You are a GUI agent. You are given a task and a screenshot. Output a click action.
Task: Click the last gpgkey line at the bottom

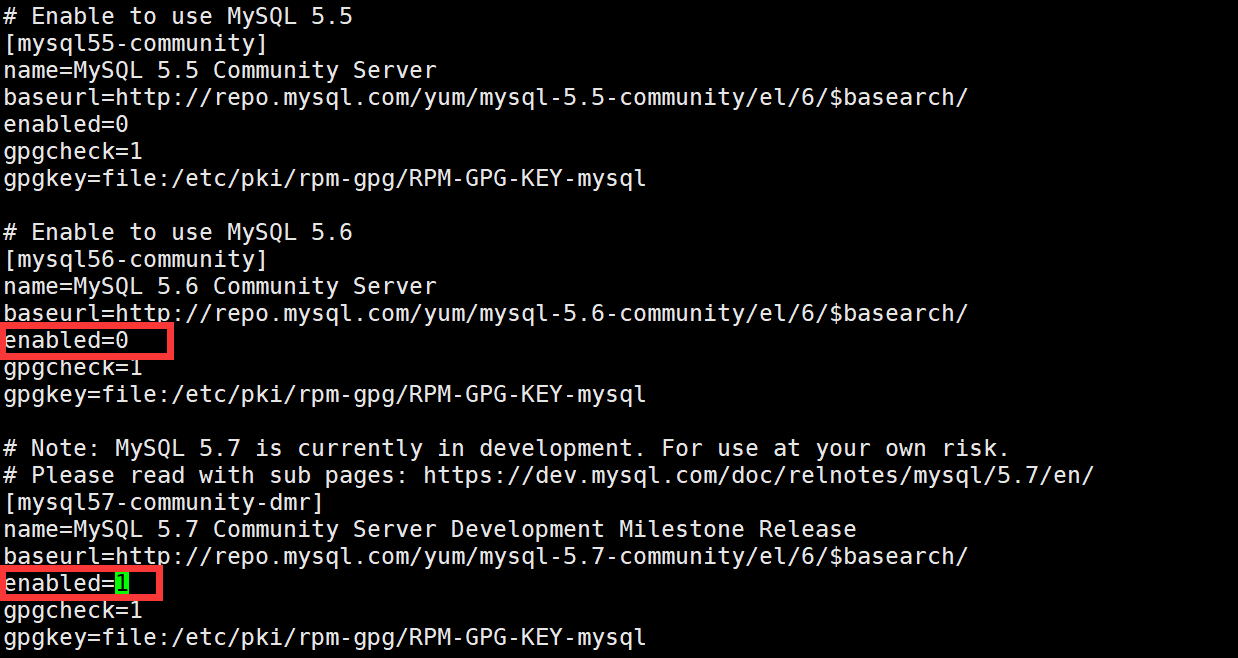click(325, 637)
